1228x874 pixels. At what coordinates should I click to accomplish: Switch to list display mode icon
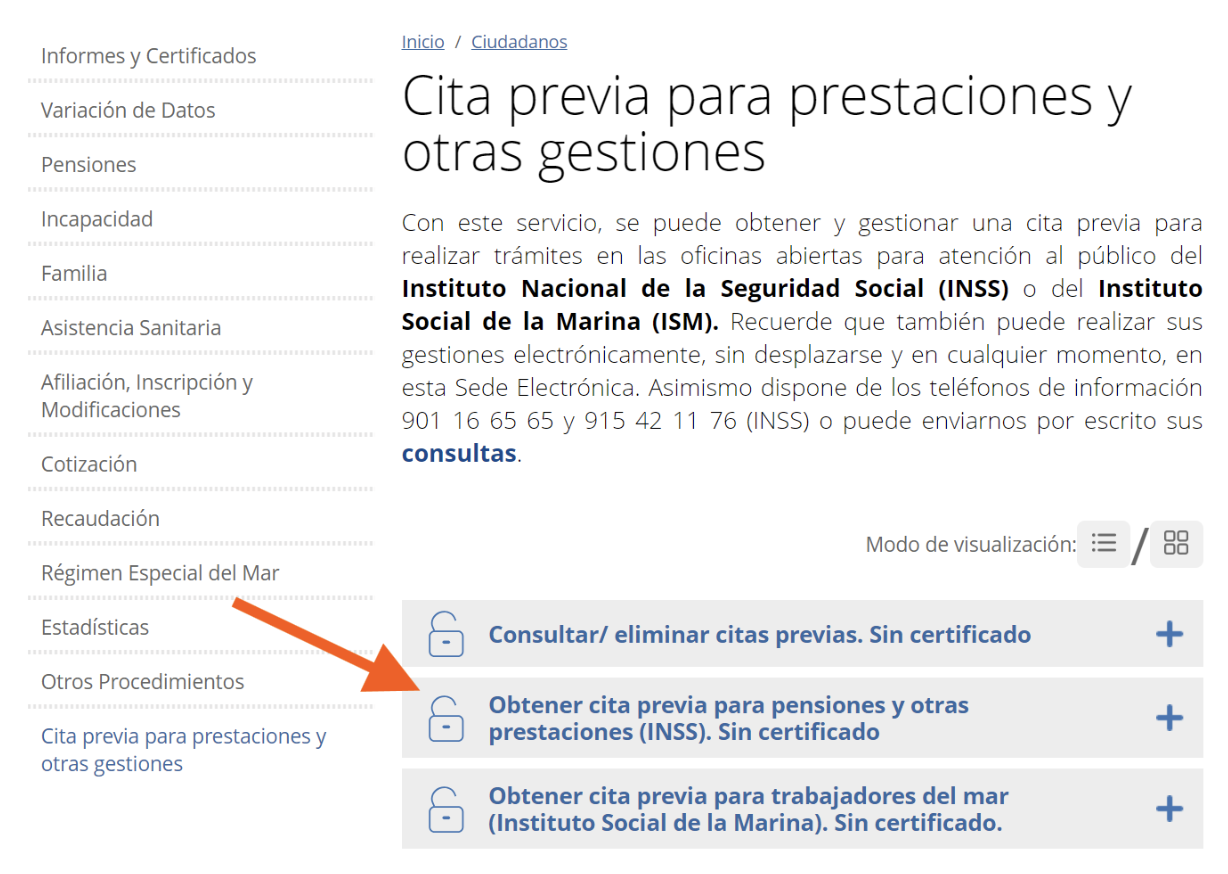click(1103, 543)
